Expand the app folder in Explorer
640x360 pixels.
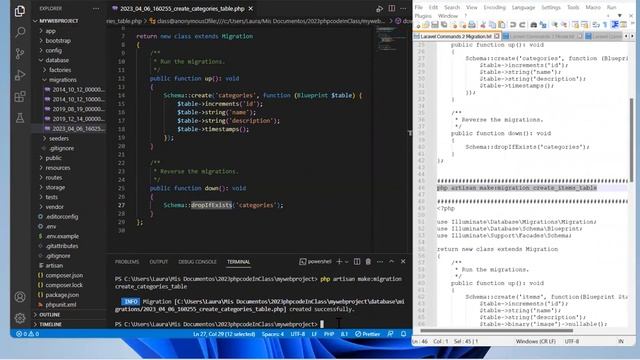point(69,31)
